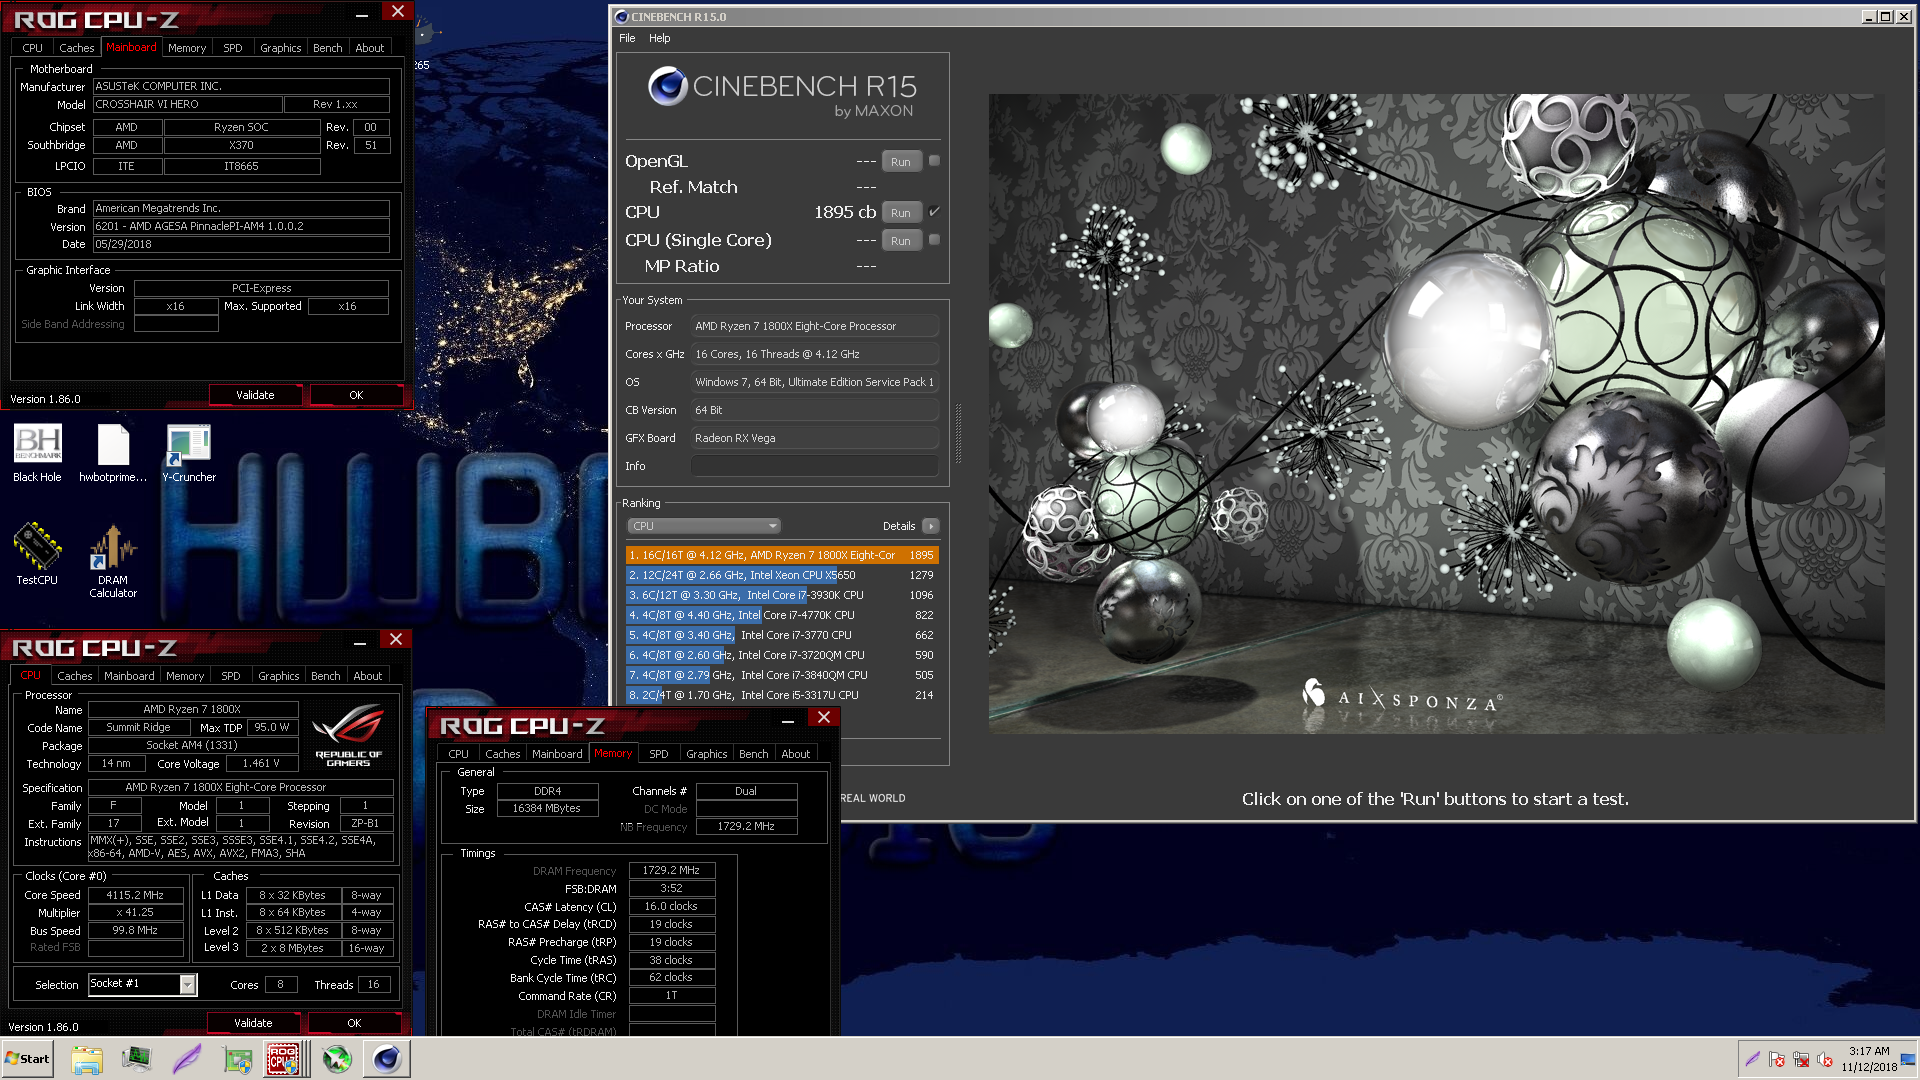Screen dimensions: 1920x1080
Task: Select the Core i7-3770 ranking entry
Action: [782, 635]
